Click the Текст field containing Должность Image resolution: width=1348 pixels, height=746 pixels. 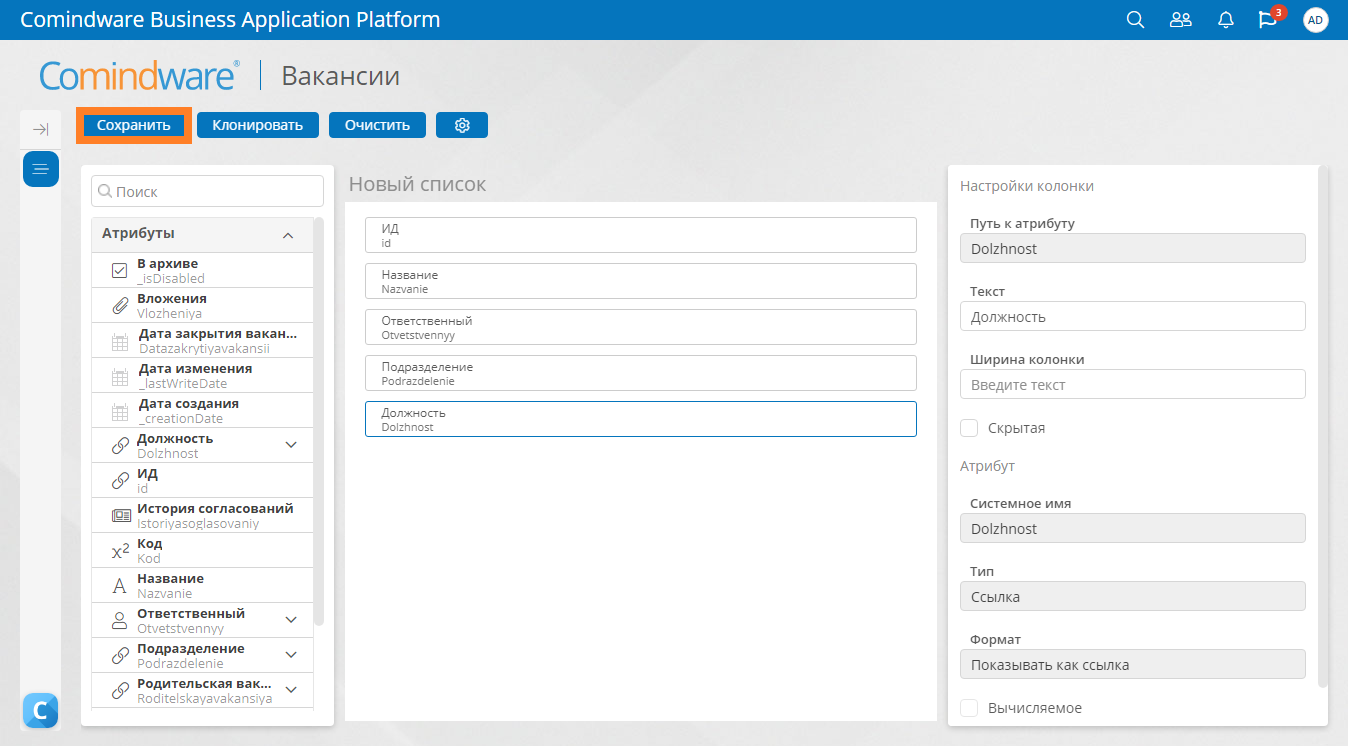coord(1133,316)
